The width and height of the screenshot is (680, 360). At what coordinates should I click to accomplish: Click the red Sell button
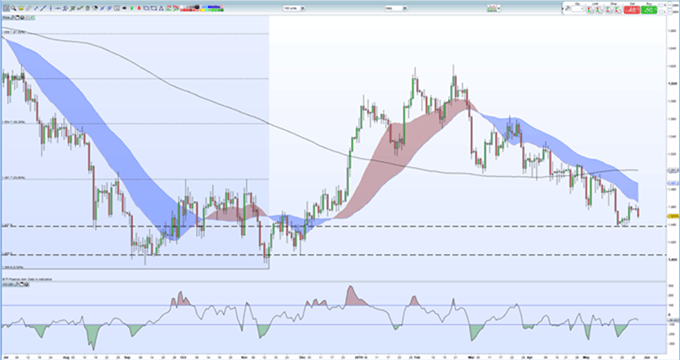click(x=632, y=10)
